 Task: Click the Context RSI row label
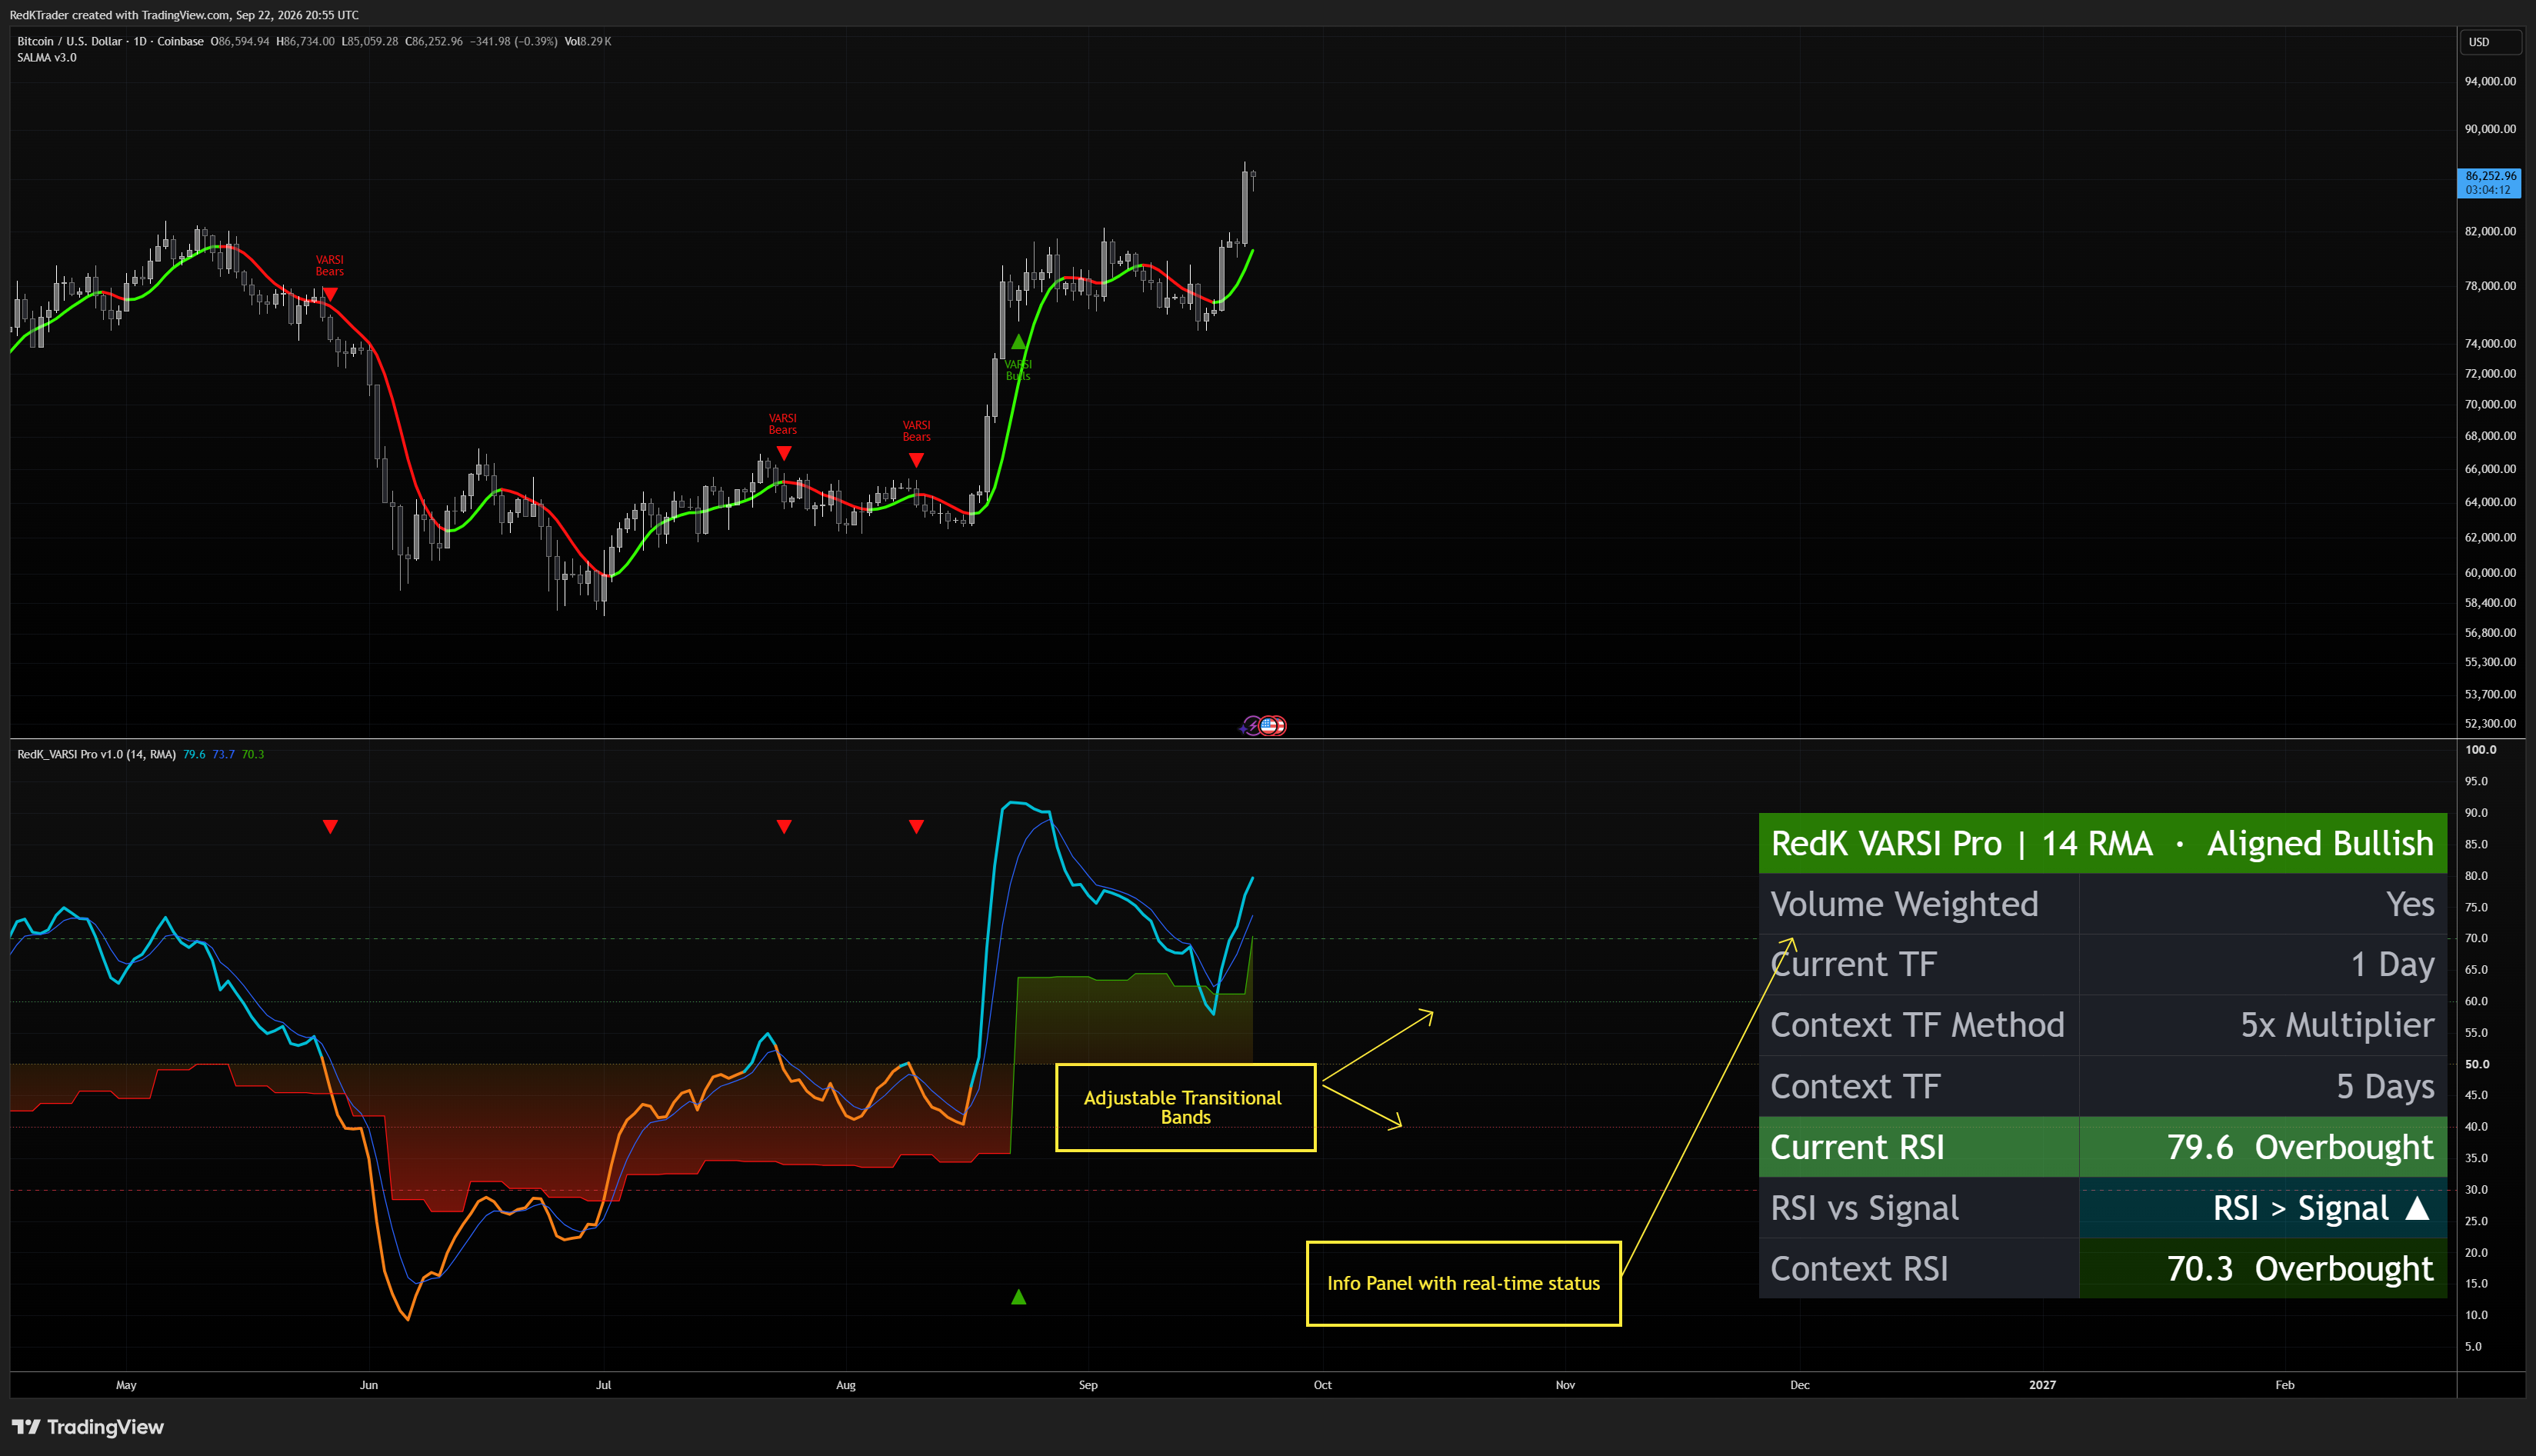point(1859,1268)
